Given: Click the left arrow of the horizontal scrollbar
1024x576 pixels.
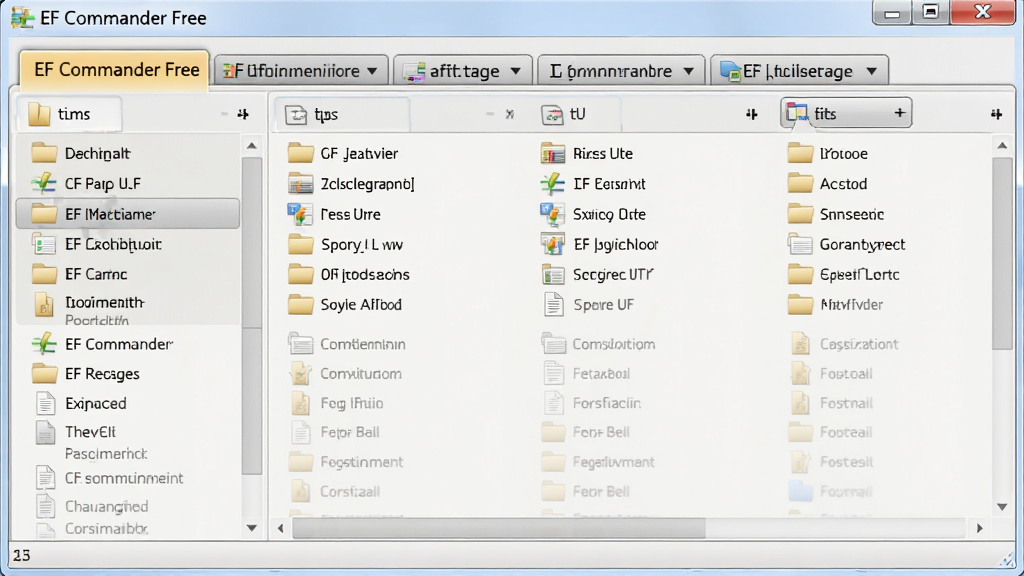Looking at the screenshot, I should tap(281, 528).
